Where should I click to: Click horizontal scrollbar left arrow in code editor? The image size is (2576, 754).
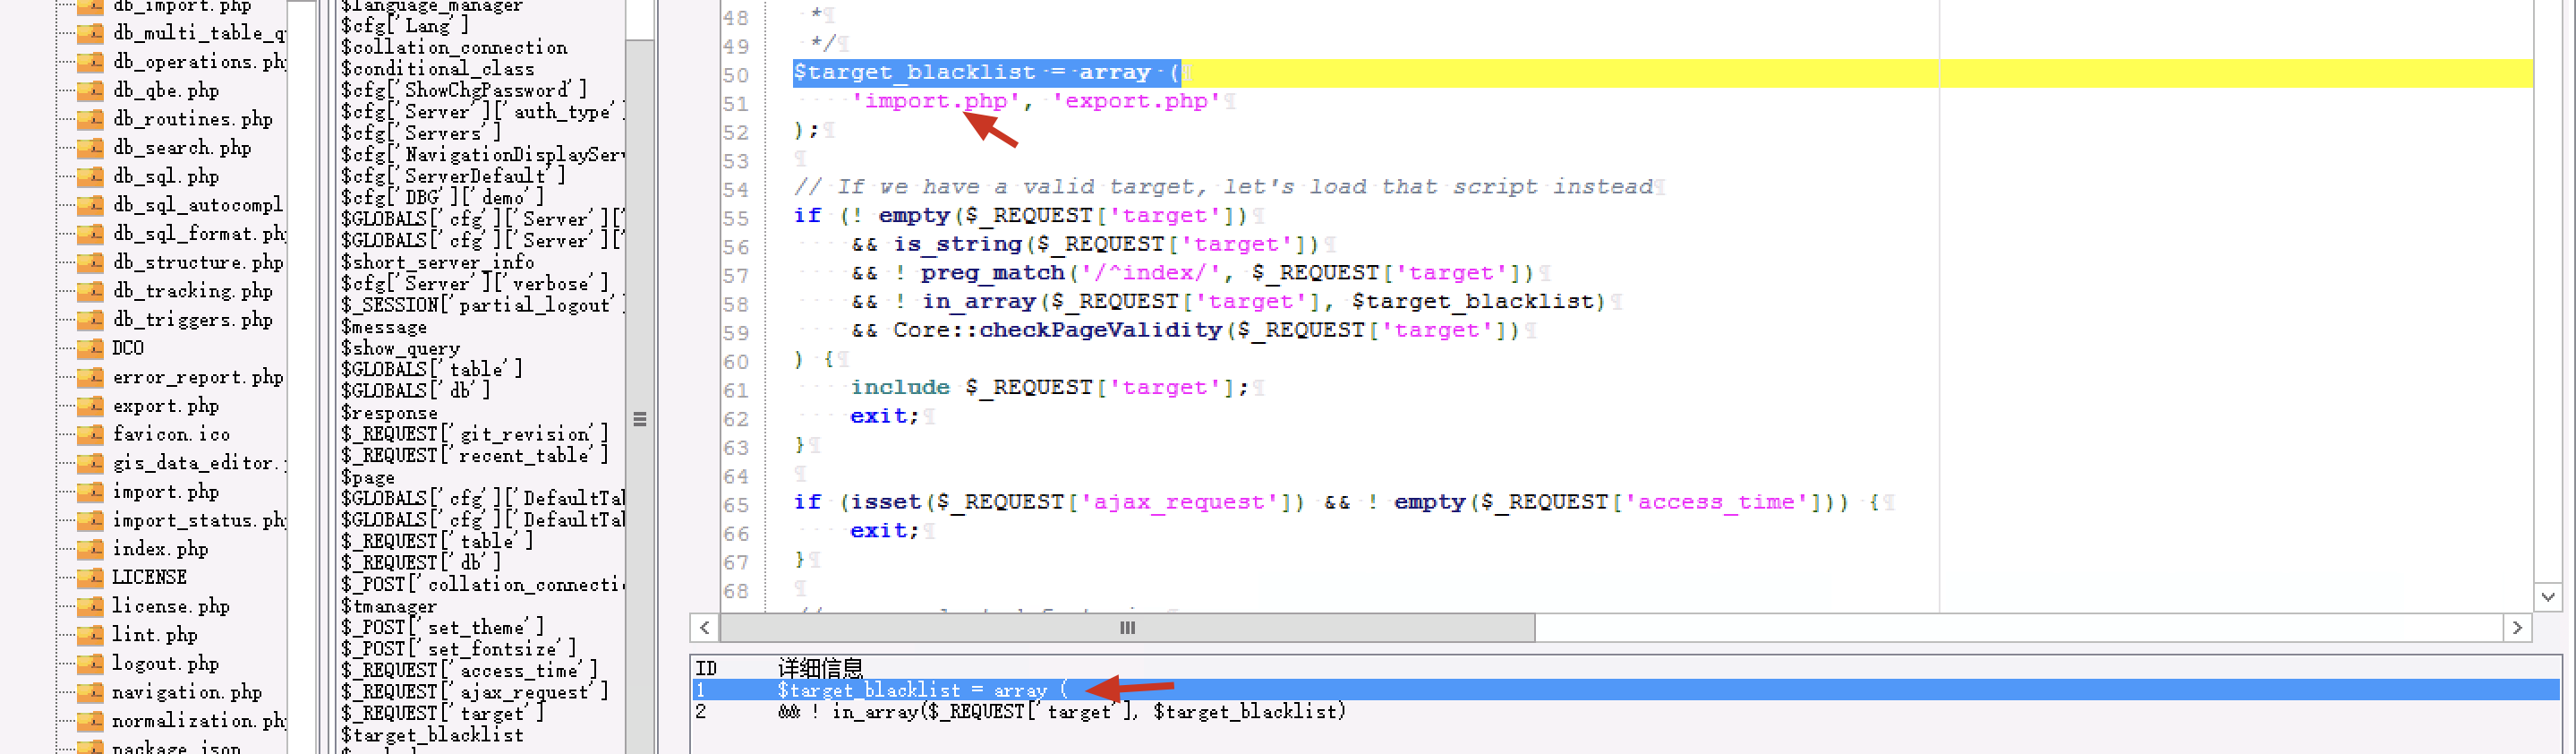point(704,628)
